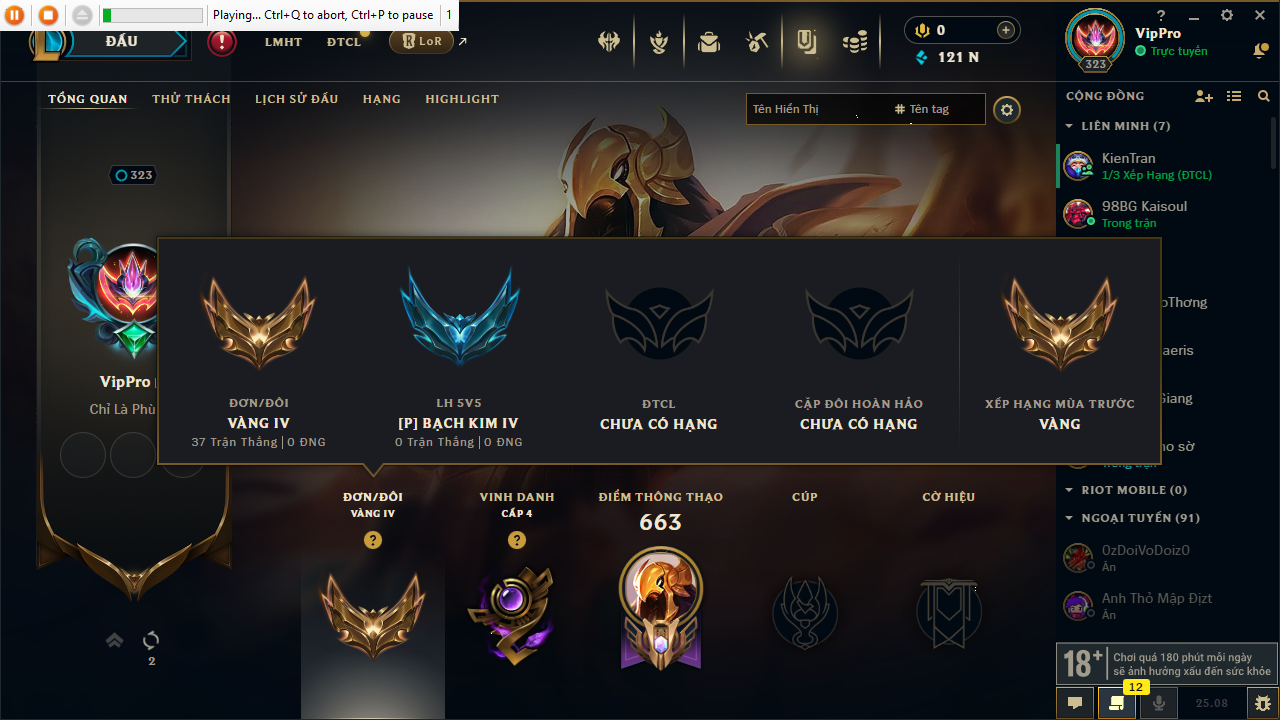
Task: Open the Store coins icon
Action: pyautogui.click(x=855, y=42)
